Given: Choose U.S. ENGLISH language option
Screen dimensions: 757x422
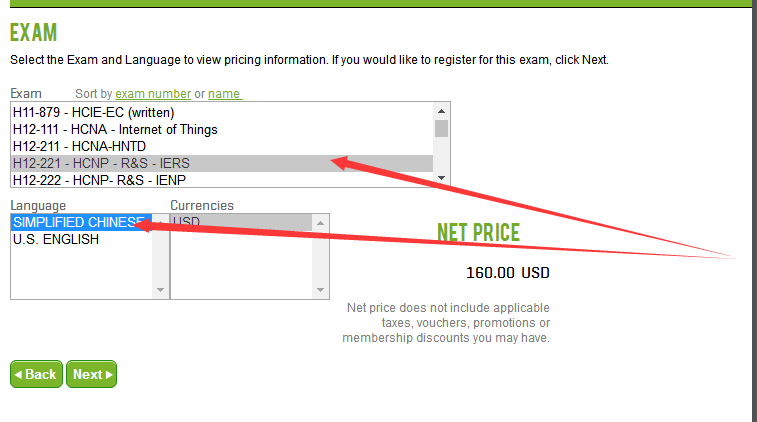Looking at the screenshot, I should click(56, 239).
